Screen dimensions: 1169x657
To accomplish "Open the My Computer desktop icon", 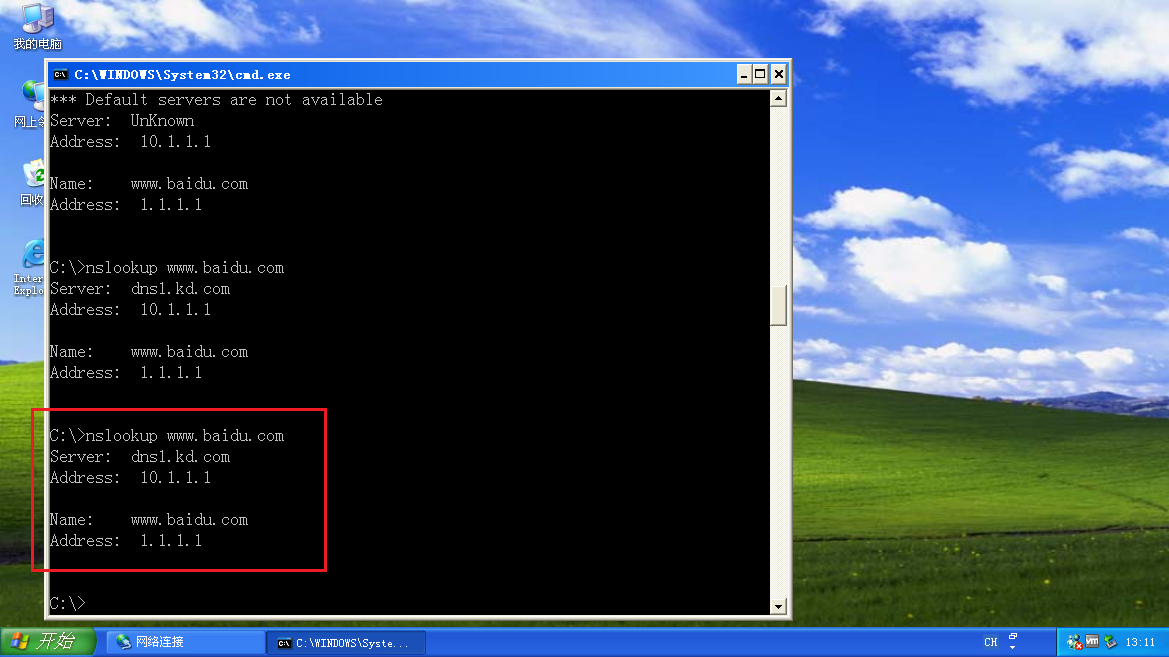I will [x=37, y=25].
